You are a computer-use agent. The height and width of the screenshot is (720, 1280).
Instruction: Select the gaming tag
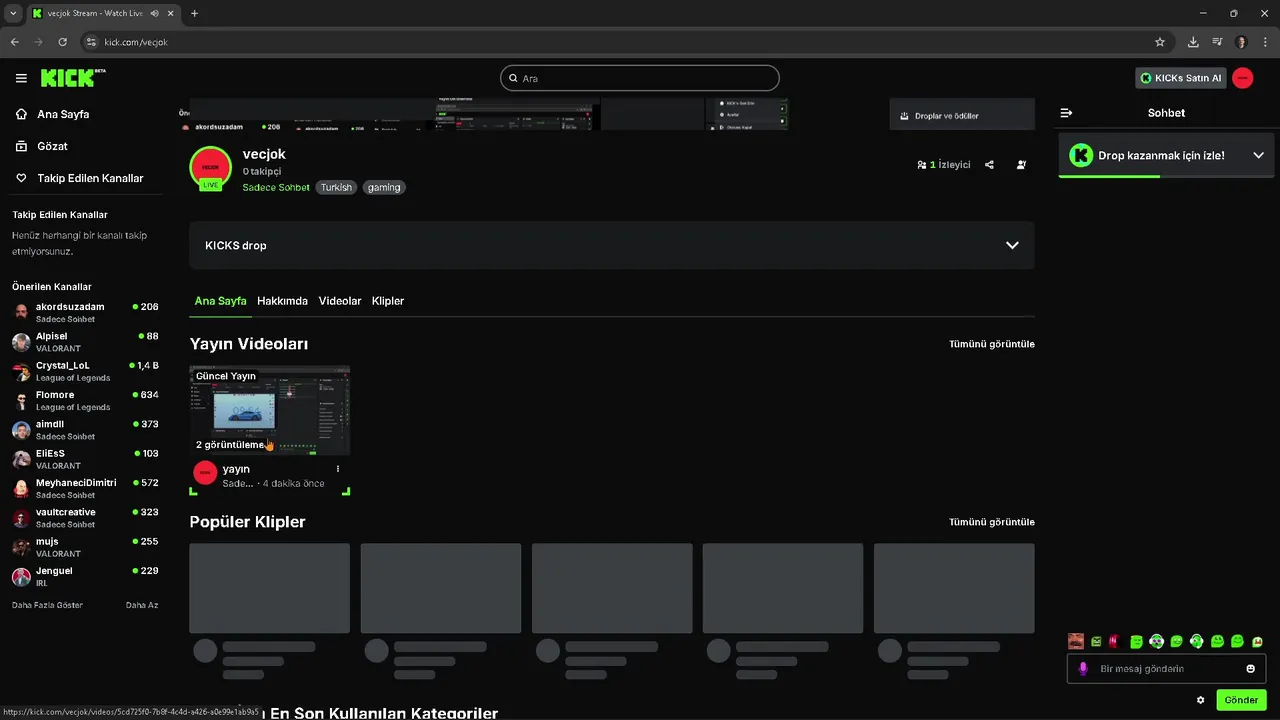tap(384, 187)
